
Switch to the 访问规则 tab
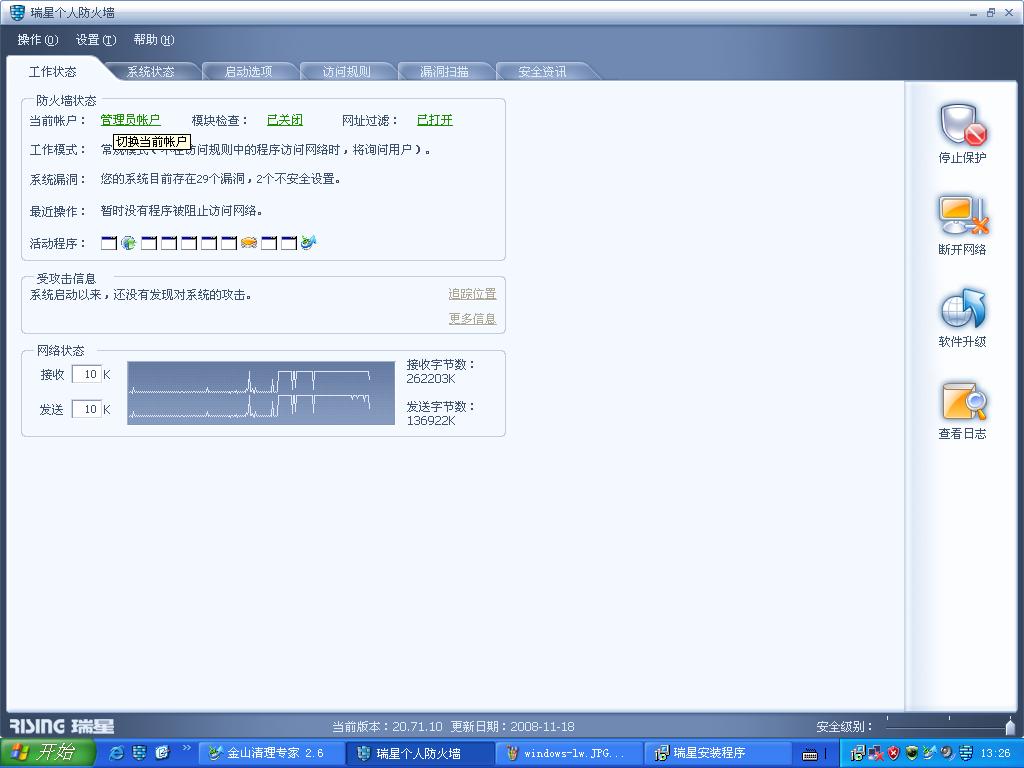(347, 71)
